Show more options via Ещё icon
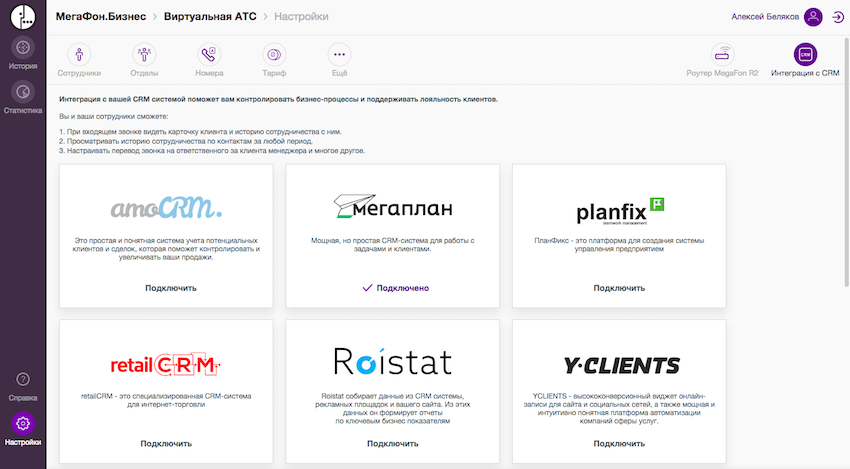 pos(339,55)
